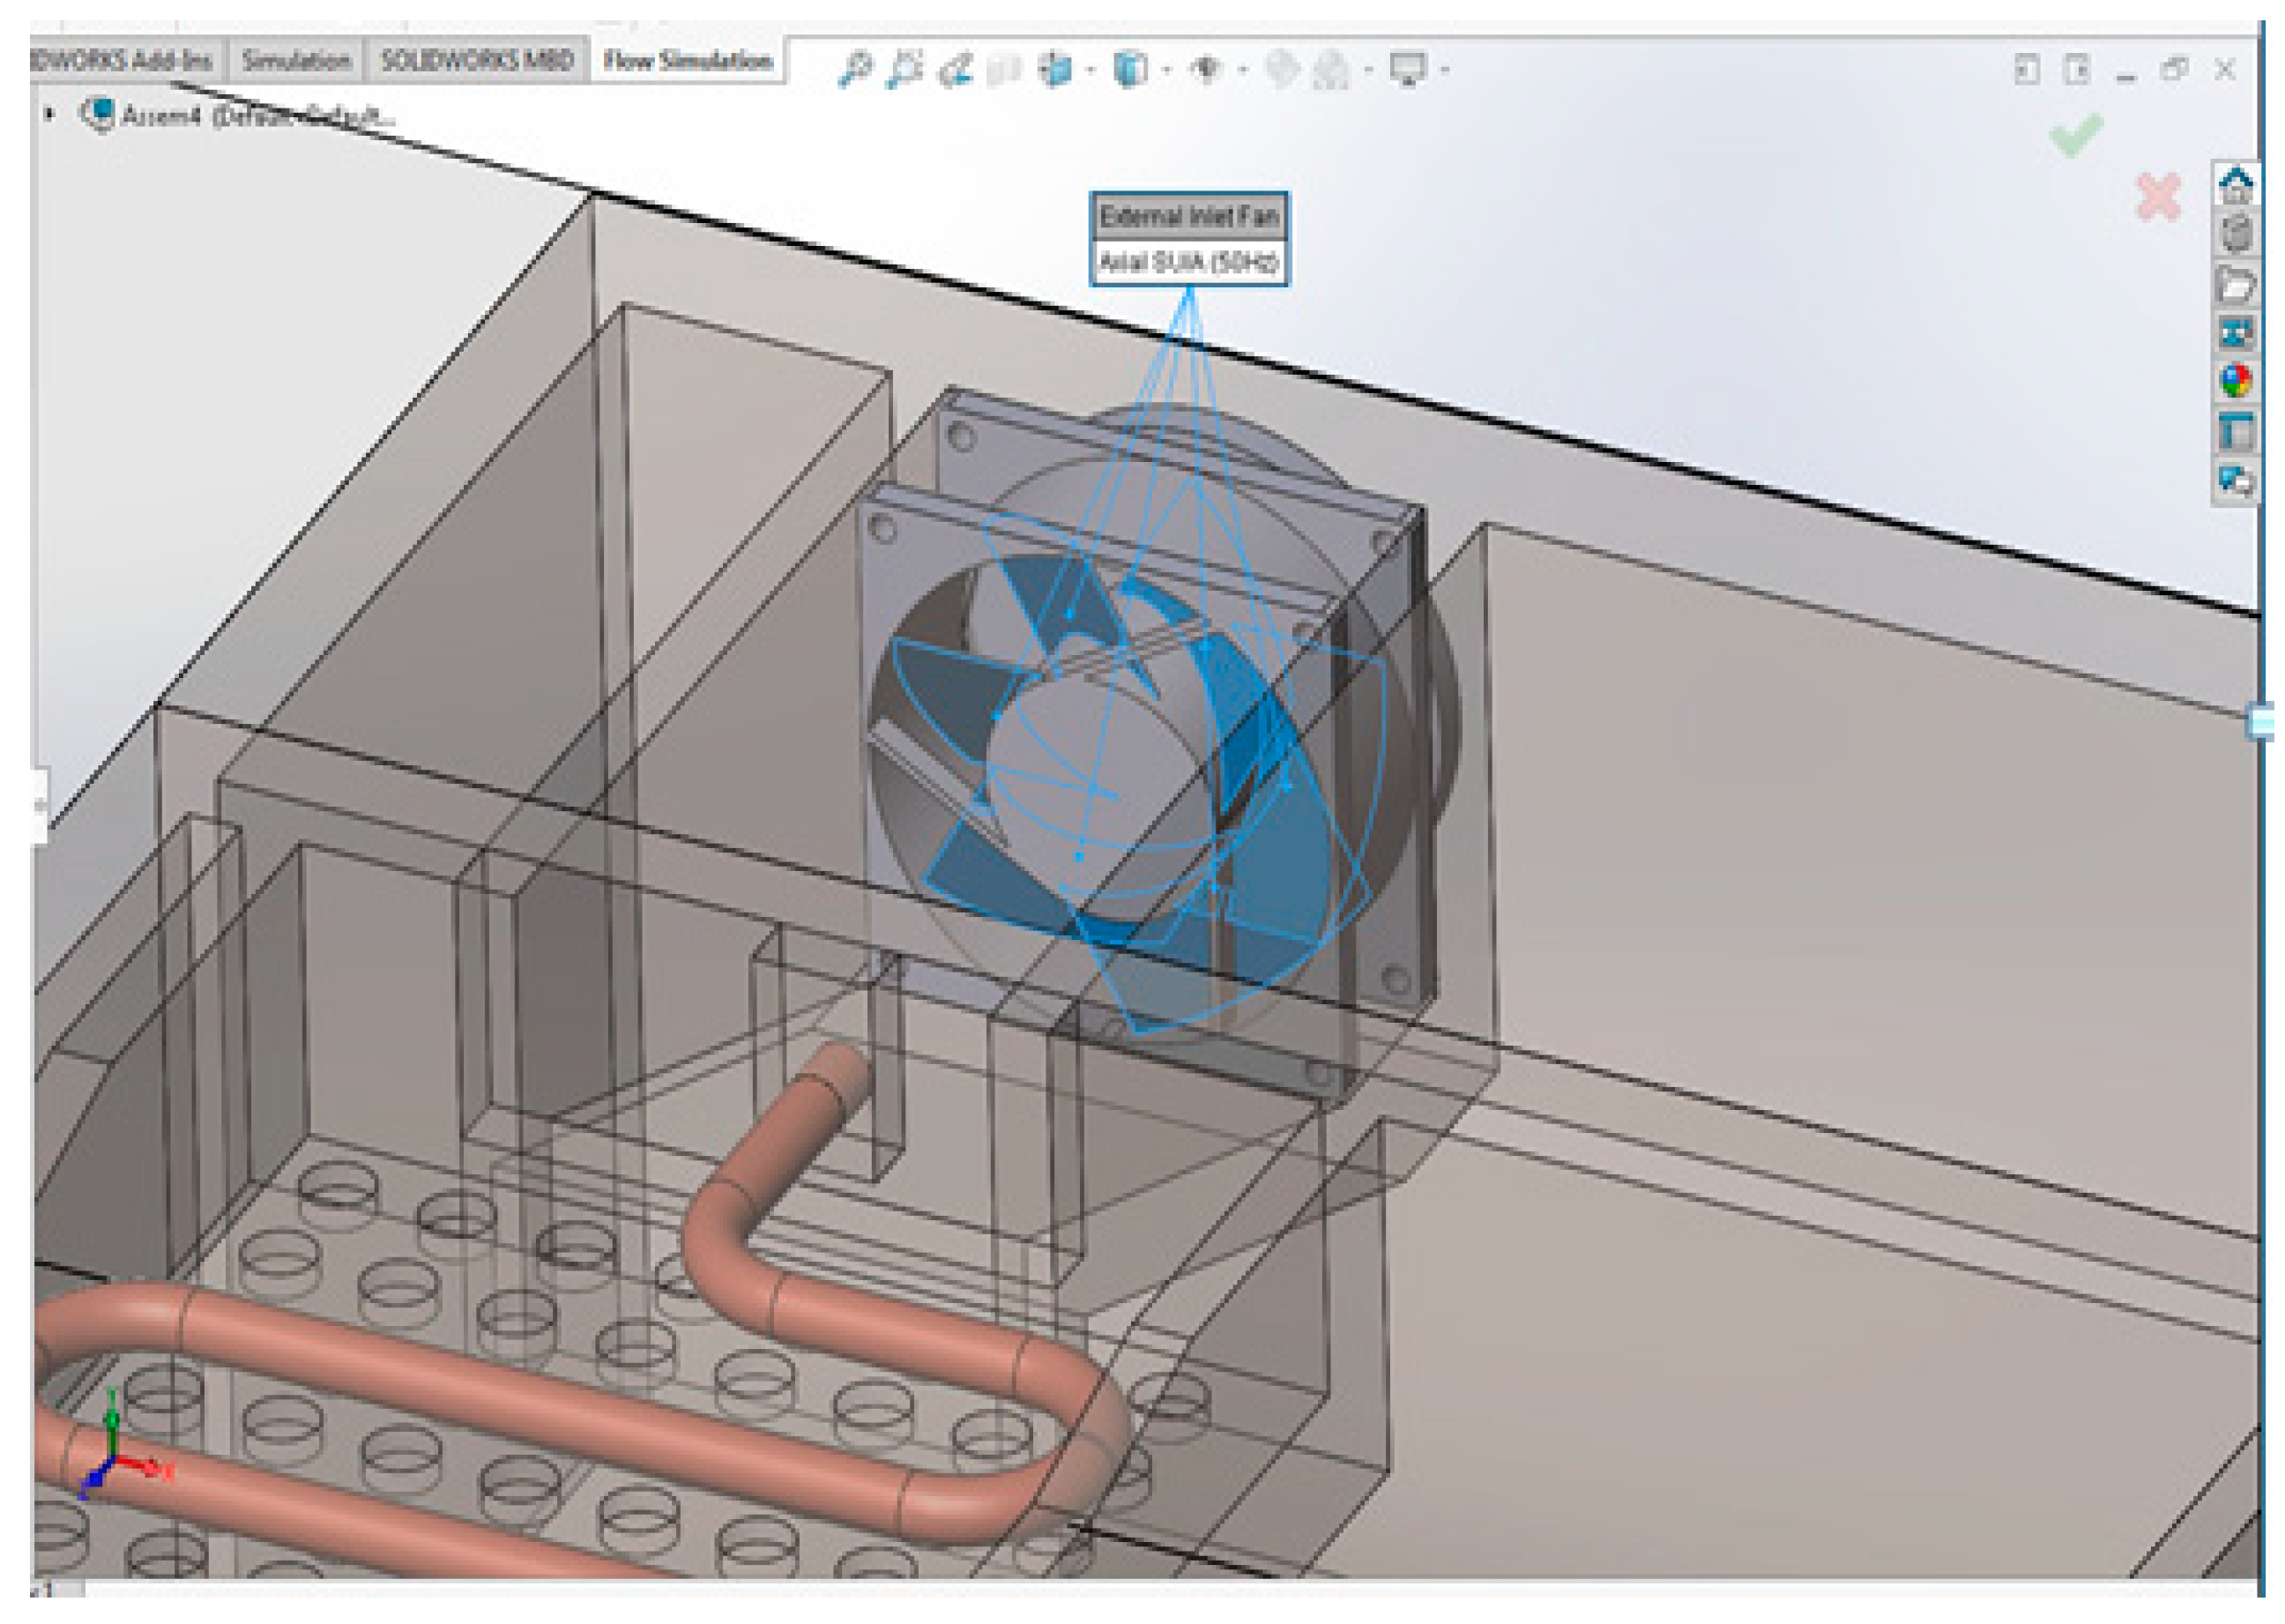
Task: Switch to the Simulation tab
Action: 296,61
